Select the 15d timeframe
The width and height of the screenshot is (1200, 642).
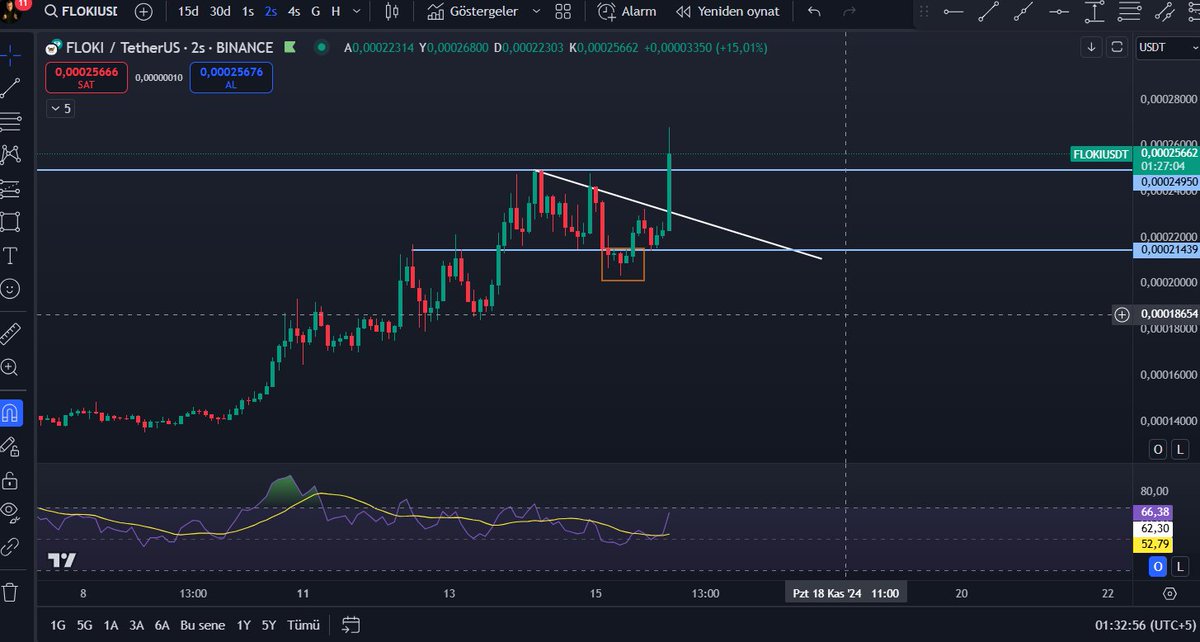tap(187, 12)
